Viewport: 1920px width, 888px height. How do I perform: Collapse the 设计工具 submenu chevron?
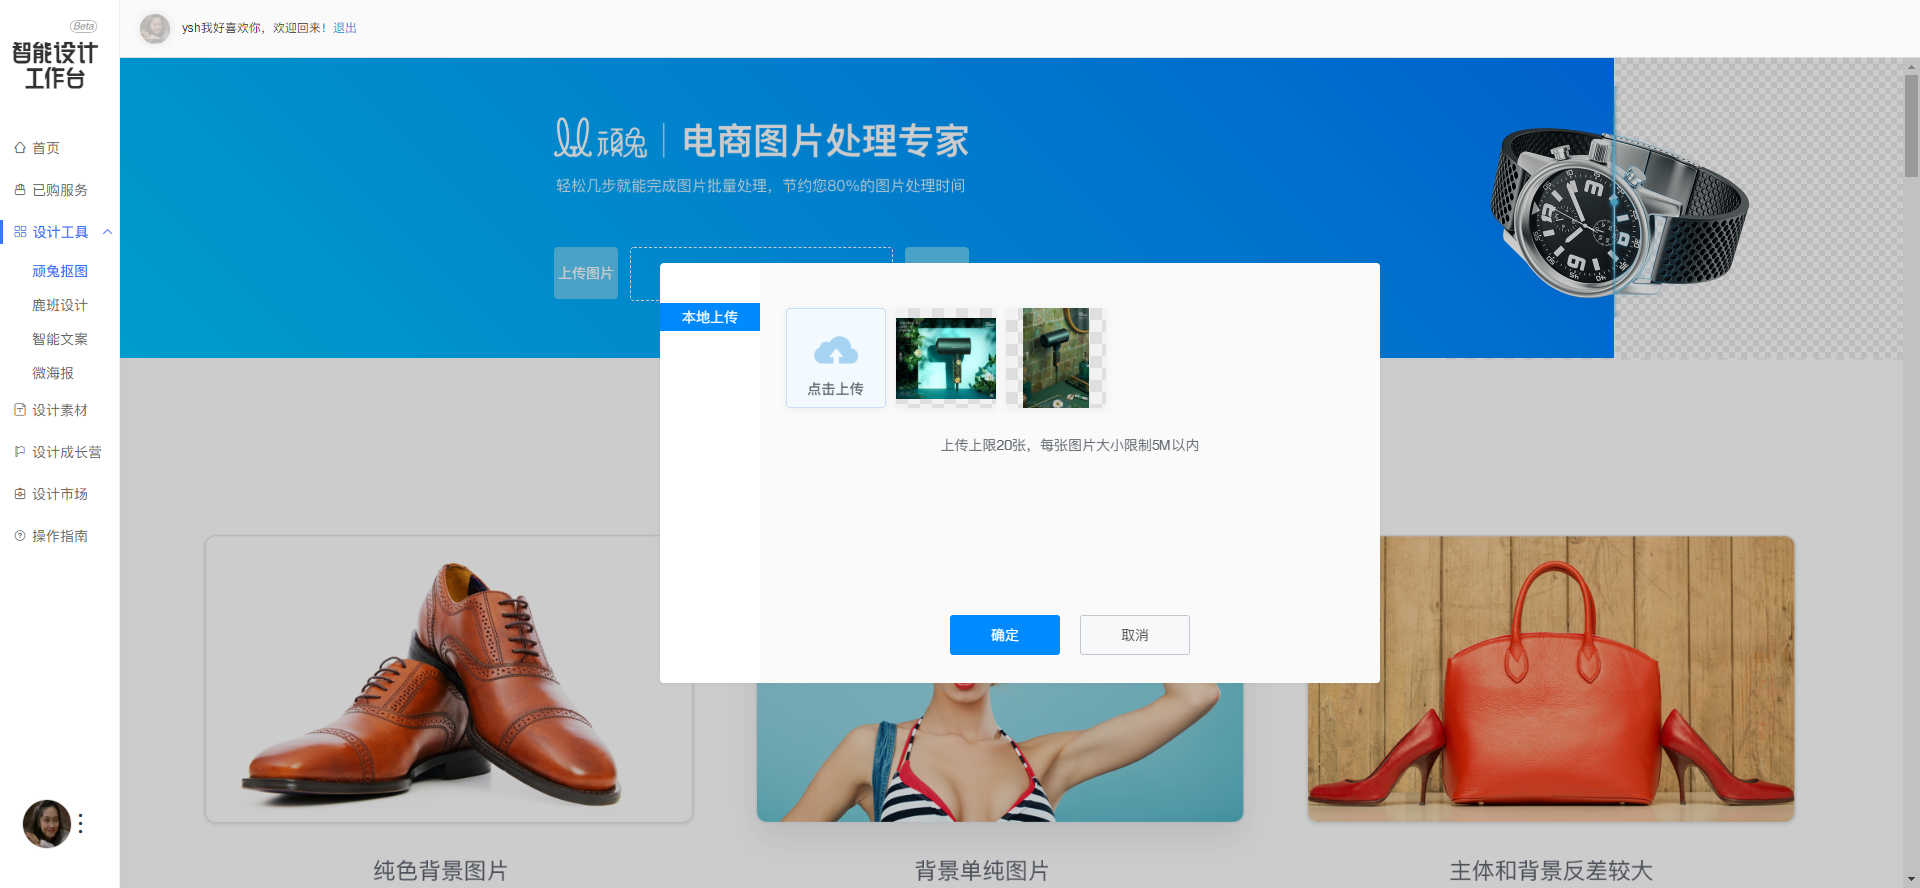click(107, 232)
